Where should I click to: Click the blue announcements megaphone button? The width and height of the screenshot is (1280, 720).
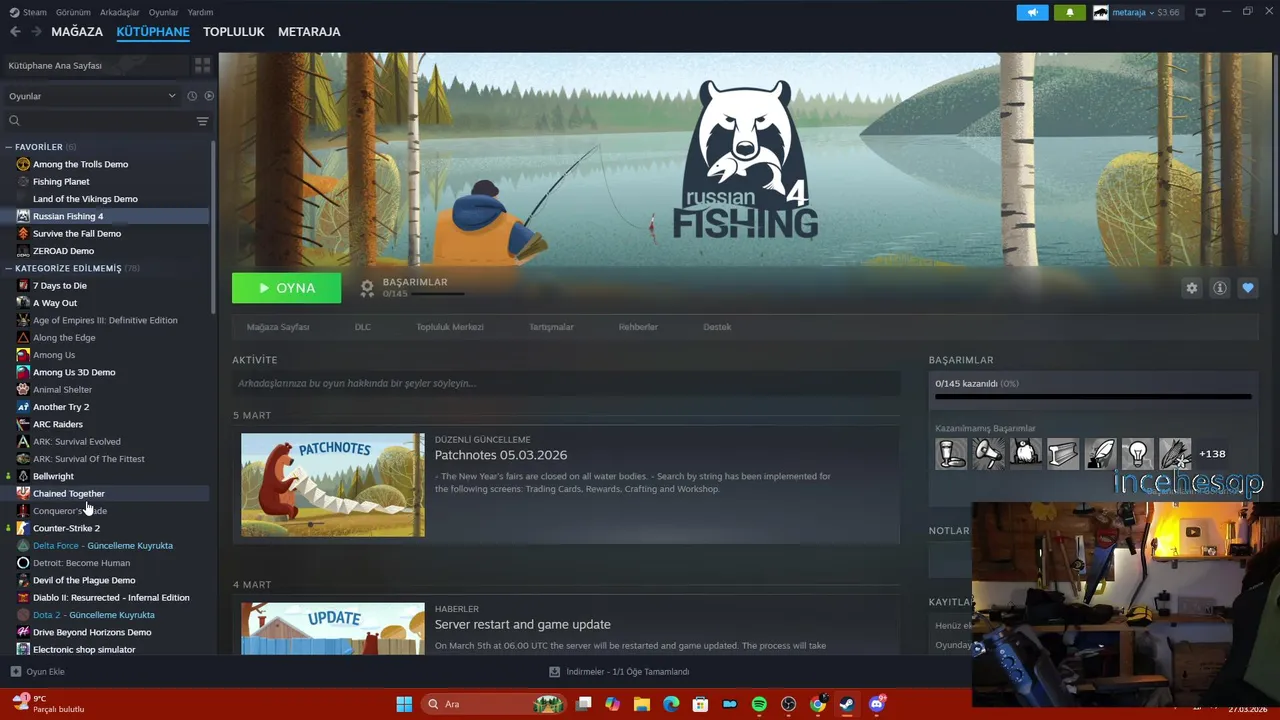point(1033,12)
